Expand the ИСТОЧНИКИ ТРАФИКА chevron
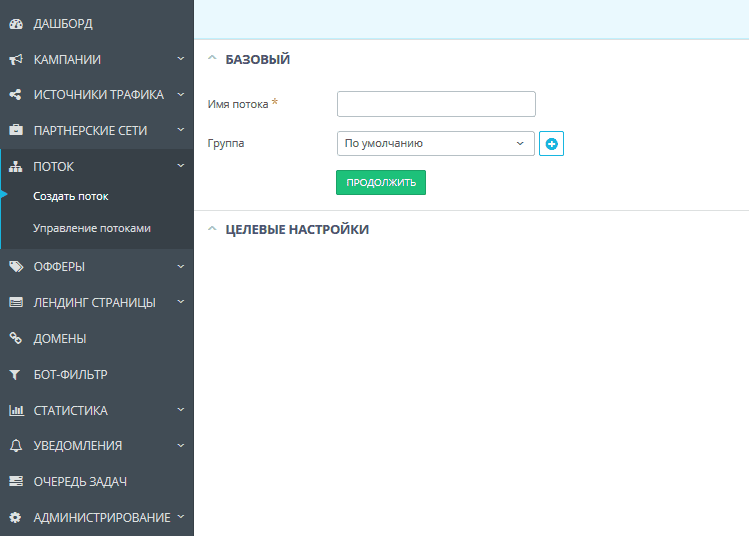The width and height of the screenshot is (749, 536). click(x=181, y=95)
